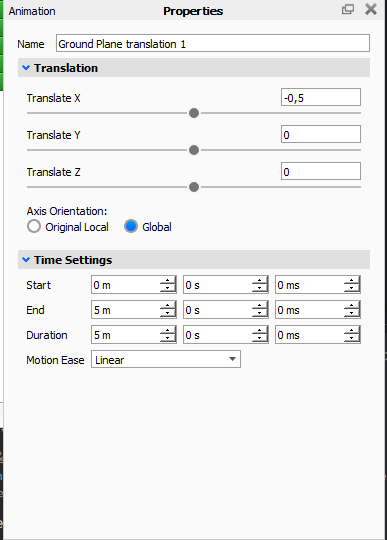Click the Translate Y slider handle
Screen dimensions: 387x540
pyautogui.click(x=194, y=150)
